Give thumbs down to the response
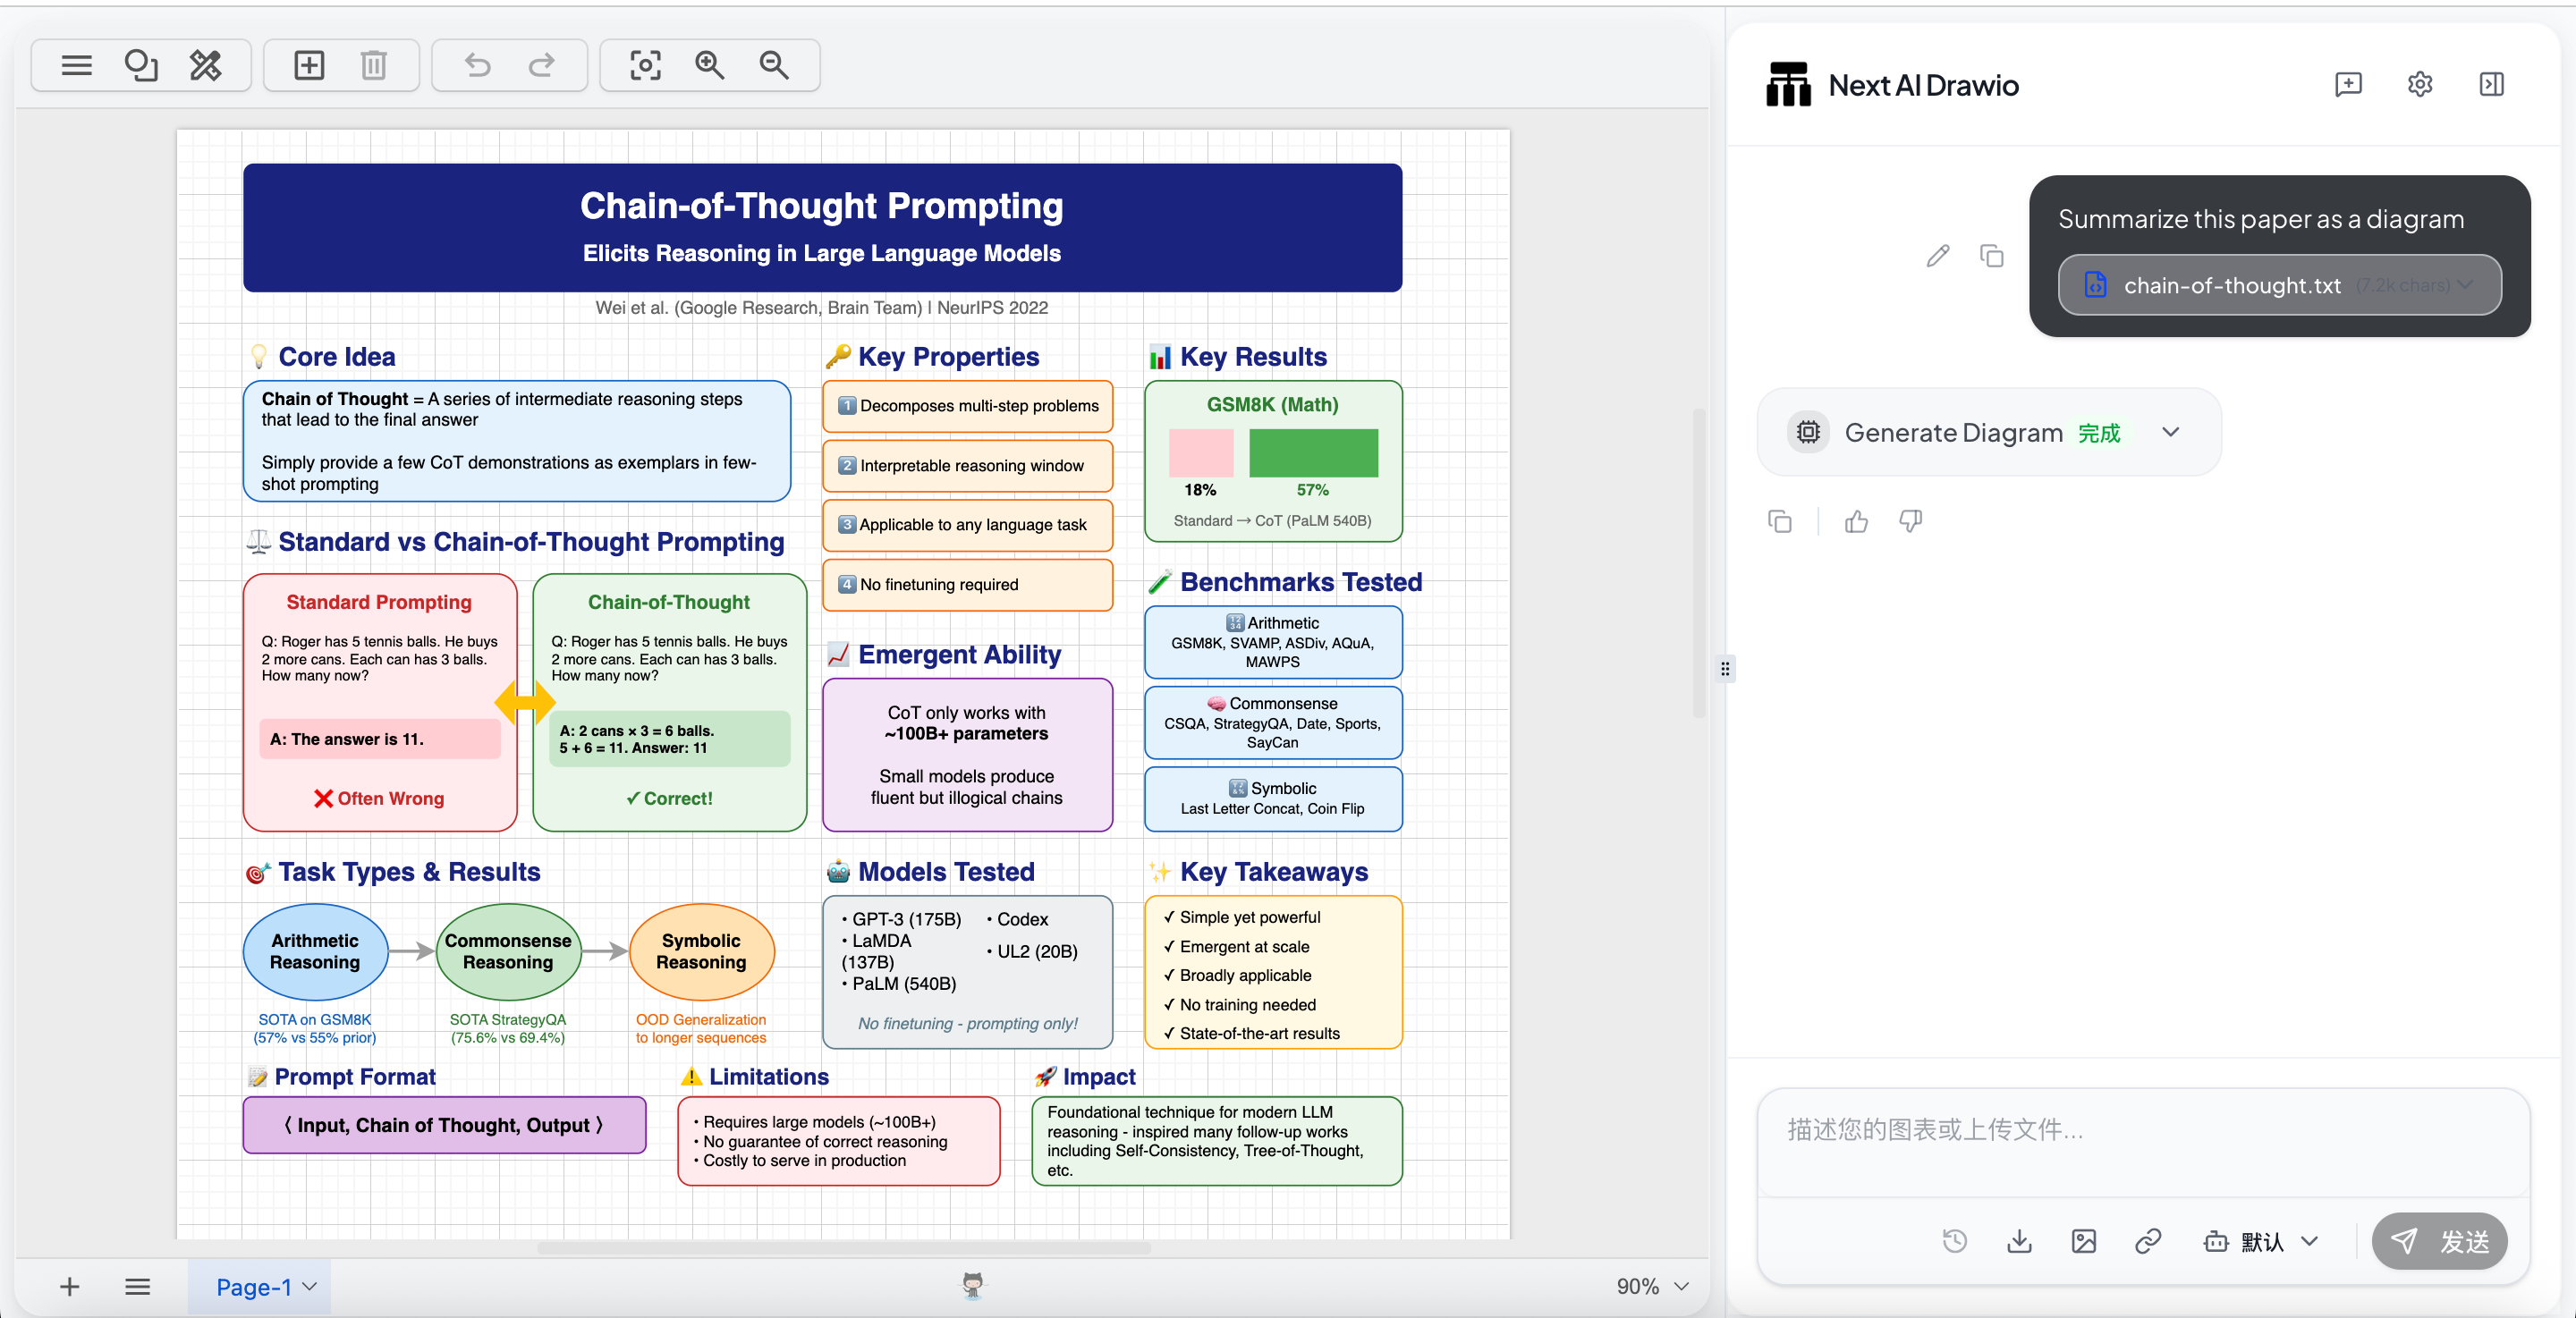 [1910, 522]
